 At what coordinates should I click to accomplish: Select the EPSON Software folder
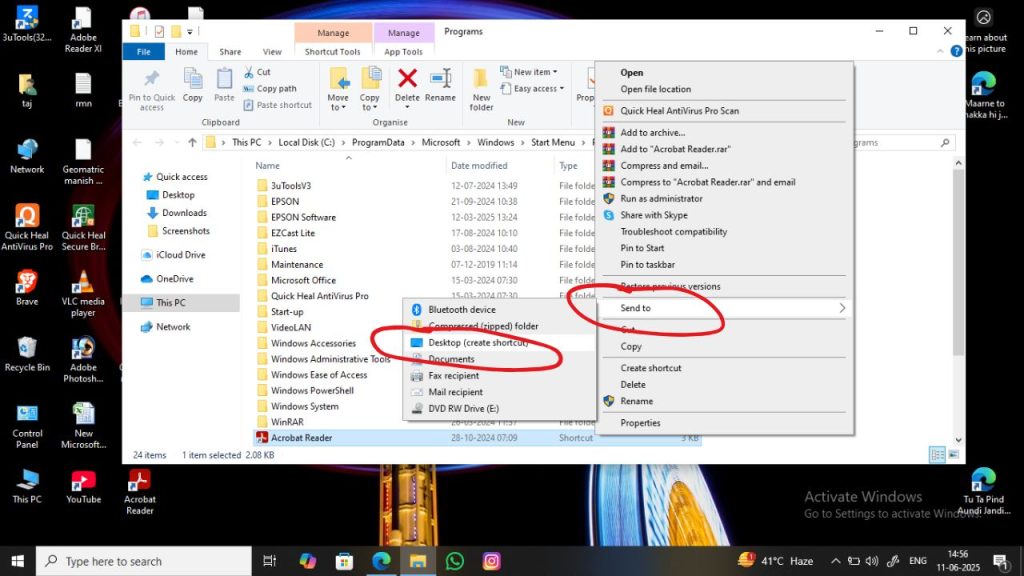[303, 217]
